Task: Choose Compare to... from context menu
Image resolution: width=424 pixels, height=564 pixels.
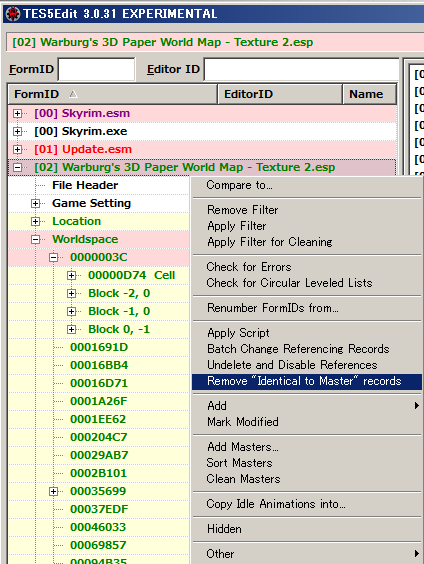Action: point(307,185)
